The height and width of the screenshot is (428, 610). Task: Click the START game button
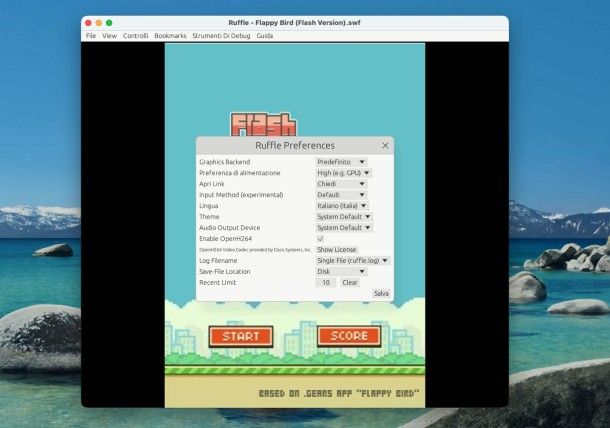click(x=241, y=337)
